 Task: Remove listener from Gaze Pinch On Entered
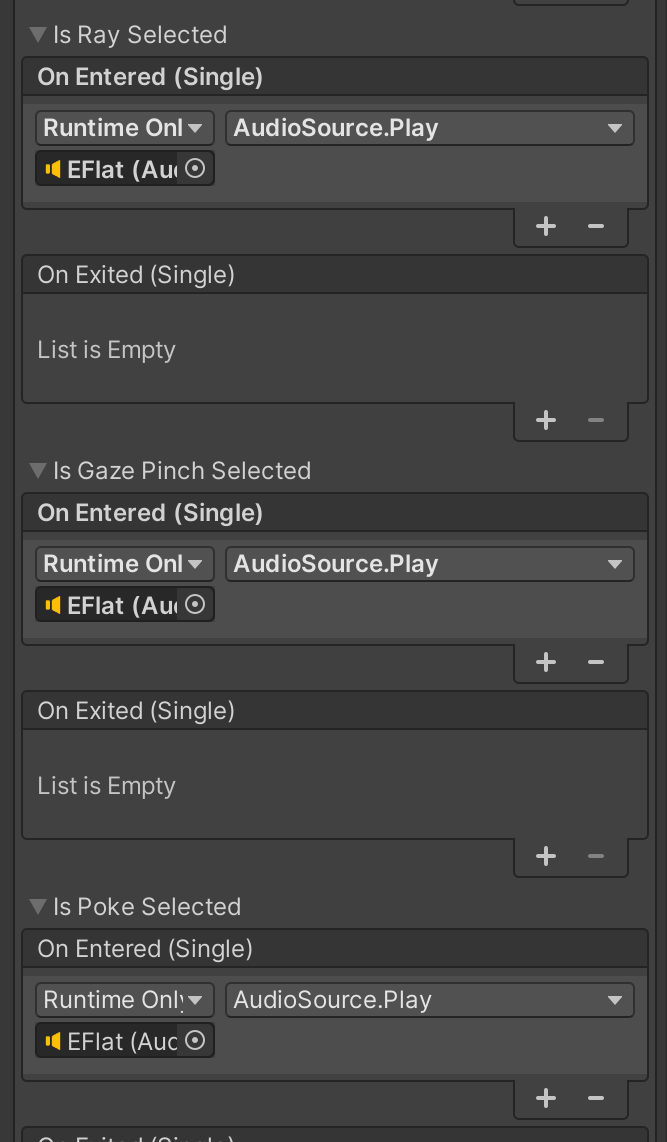[x=596, y=662]
